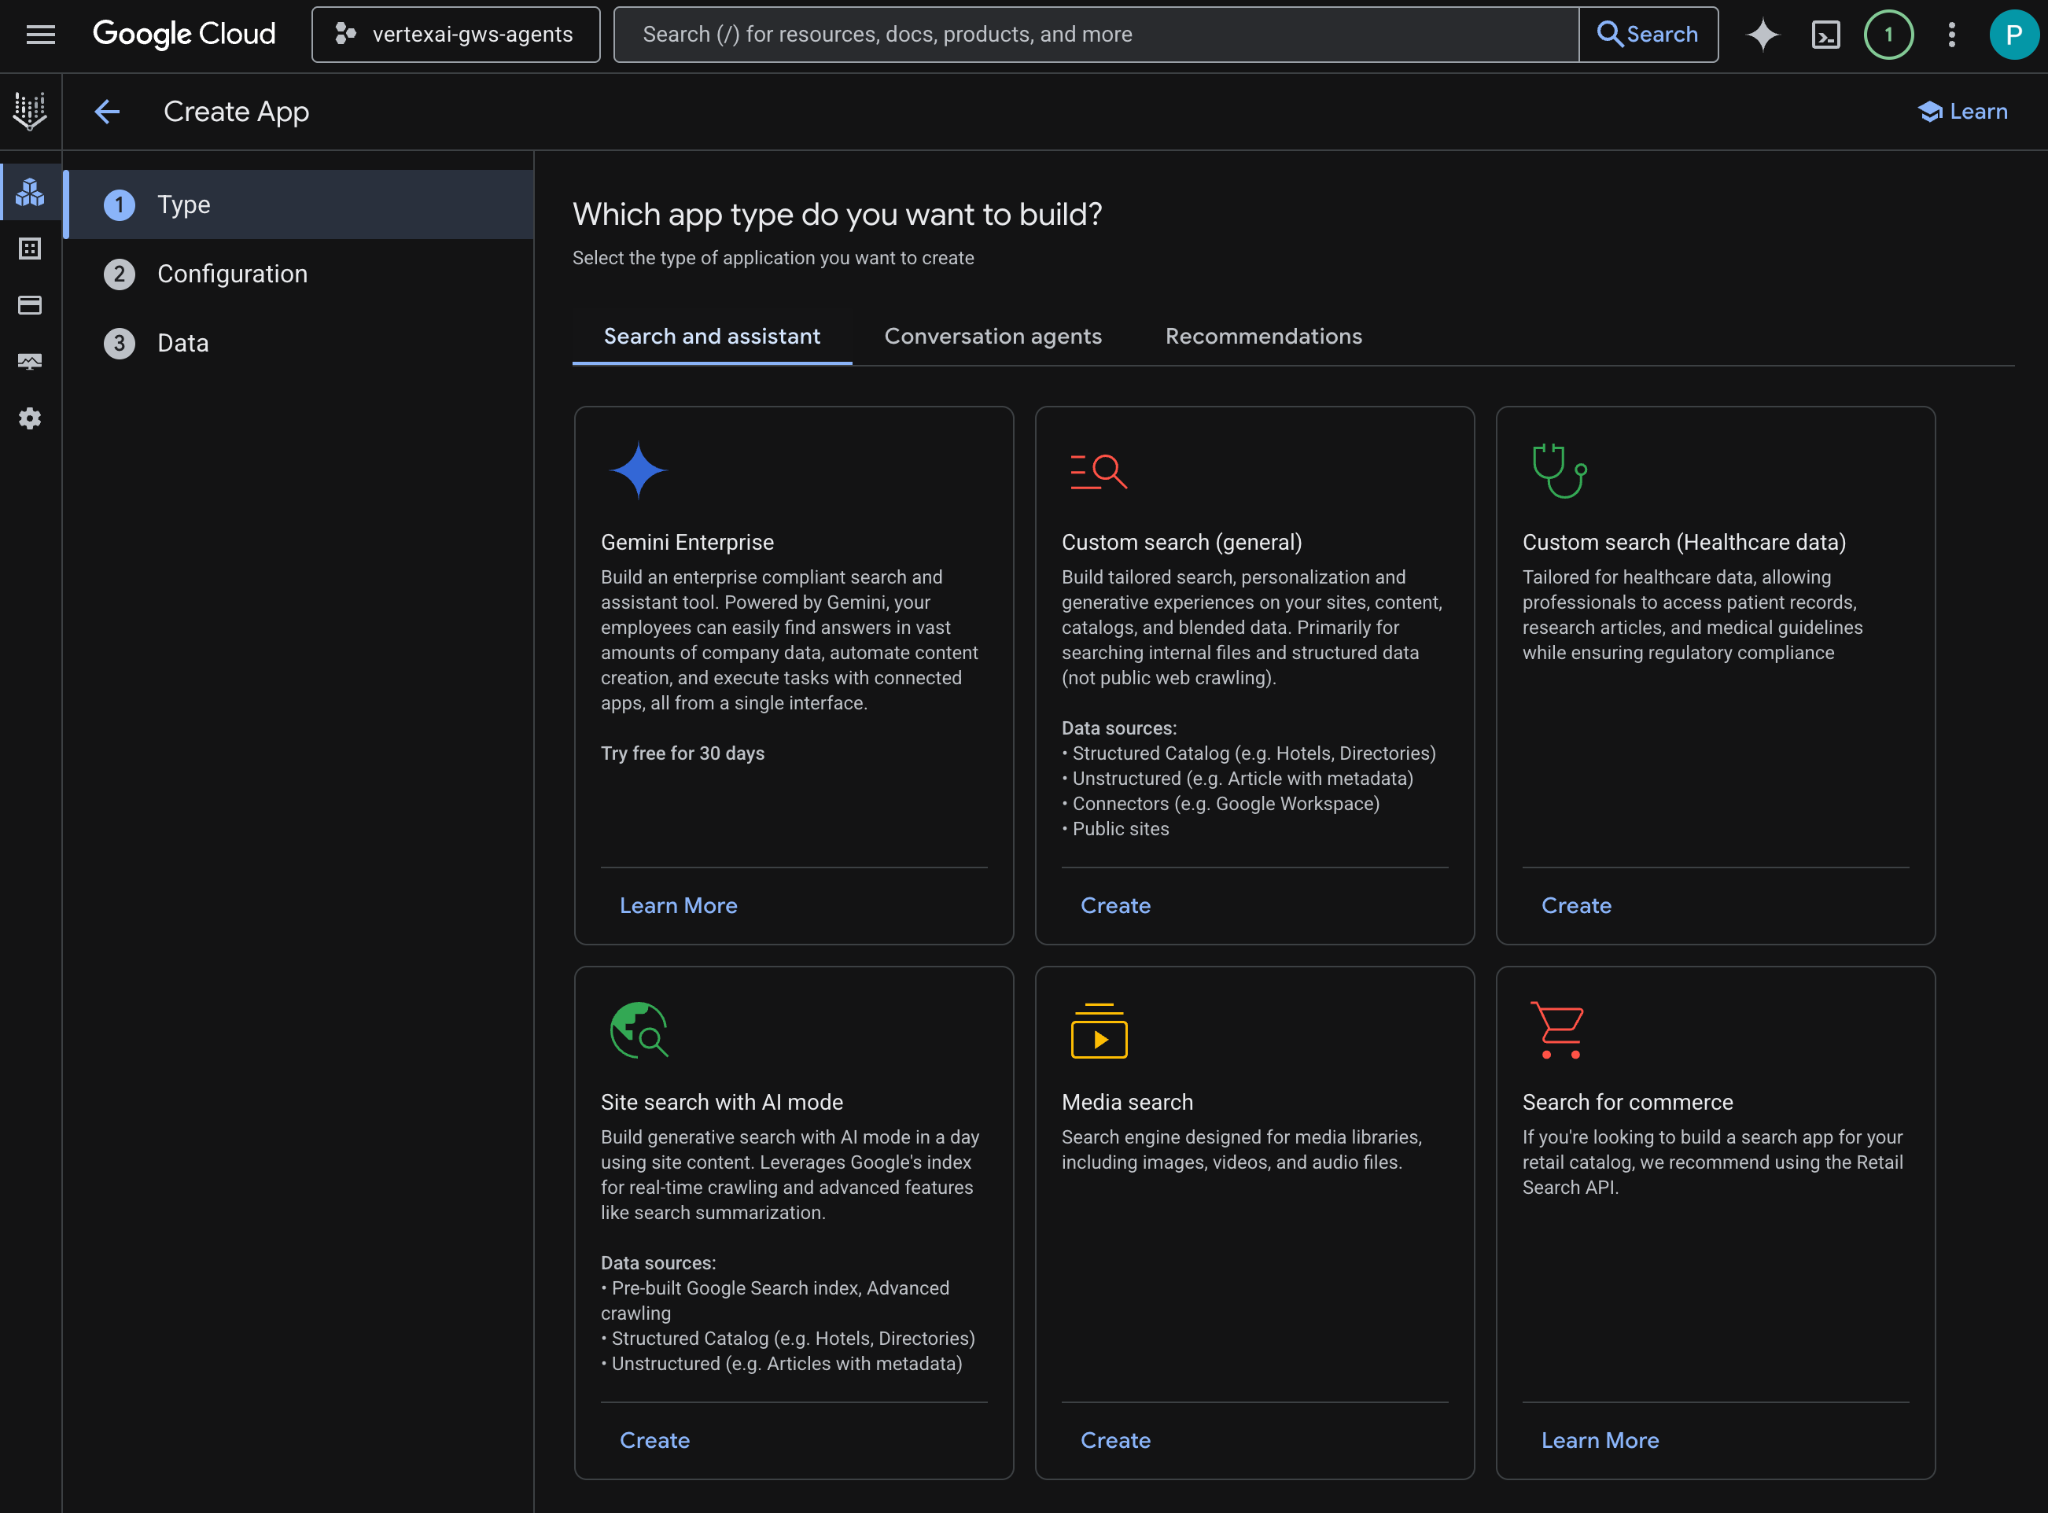2048x1513 pixels.
Task: Open the Learn panel link
Action: pos(1963,112)
